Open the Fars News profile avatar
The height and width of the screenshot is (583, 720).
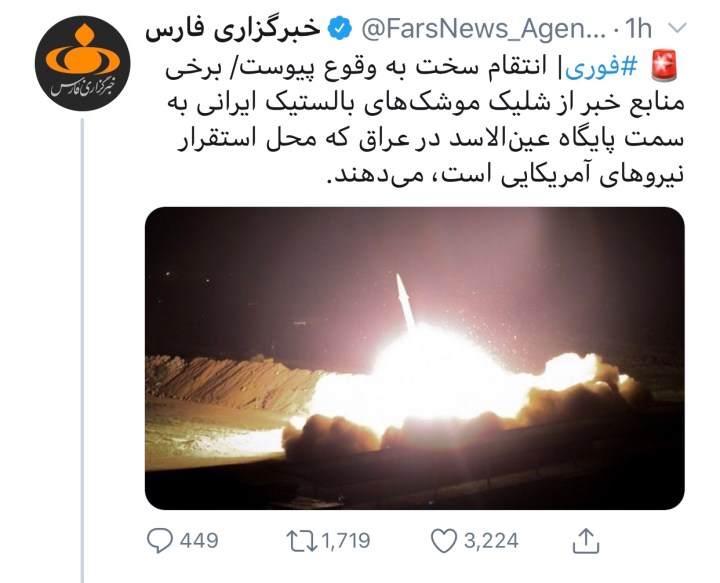point(83,63)
